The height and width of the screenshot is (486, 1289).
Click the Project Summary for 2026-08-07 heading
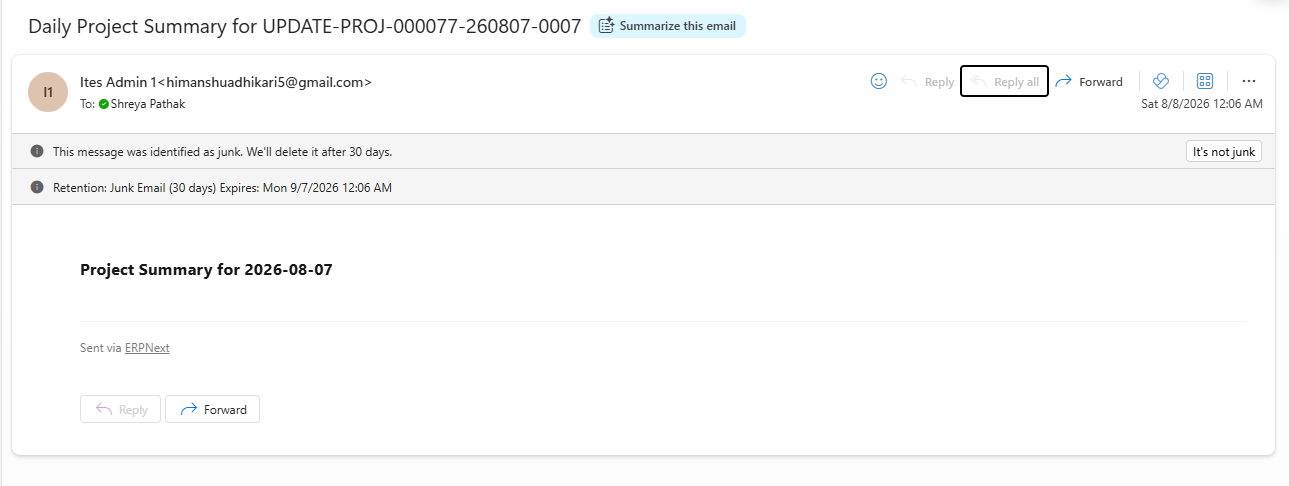pos(206,269)
